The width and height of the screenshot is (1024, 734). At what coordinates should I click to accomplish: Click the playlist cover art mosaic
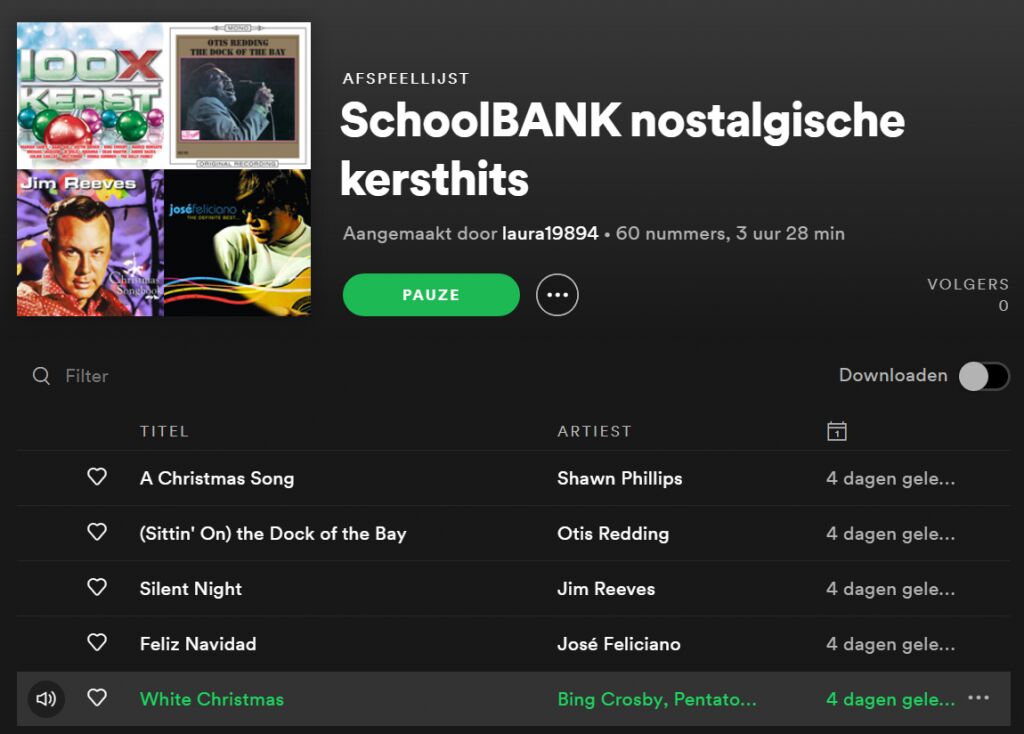164,169
